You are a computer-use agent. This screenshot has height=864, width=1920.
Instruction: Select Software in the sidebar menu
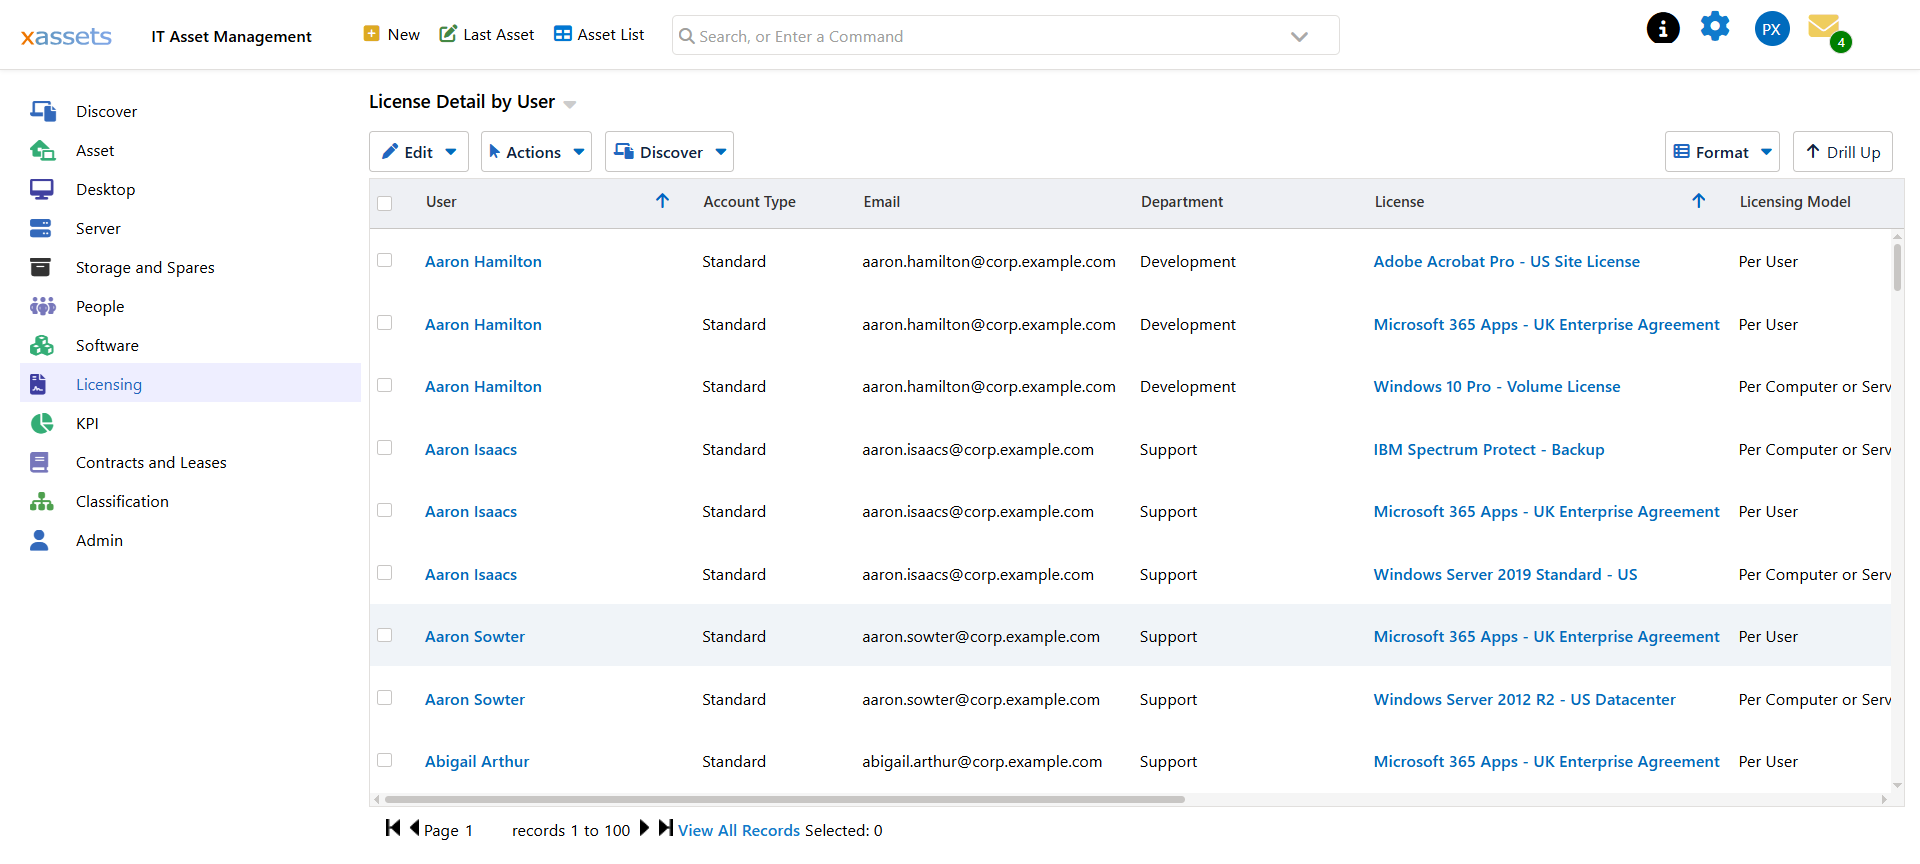[x=107, y=345]
